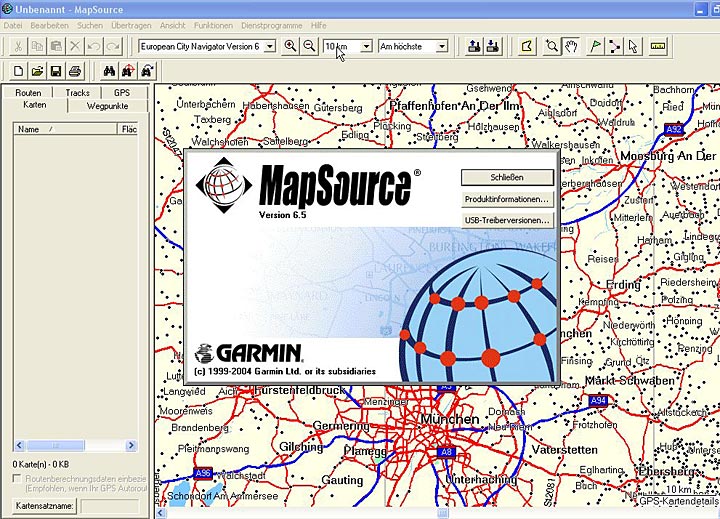Switch to the Wegpunkte tab
Viewport: 720px width, 519px height.
tap(107, 105)
